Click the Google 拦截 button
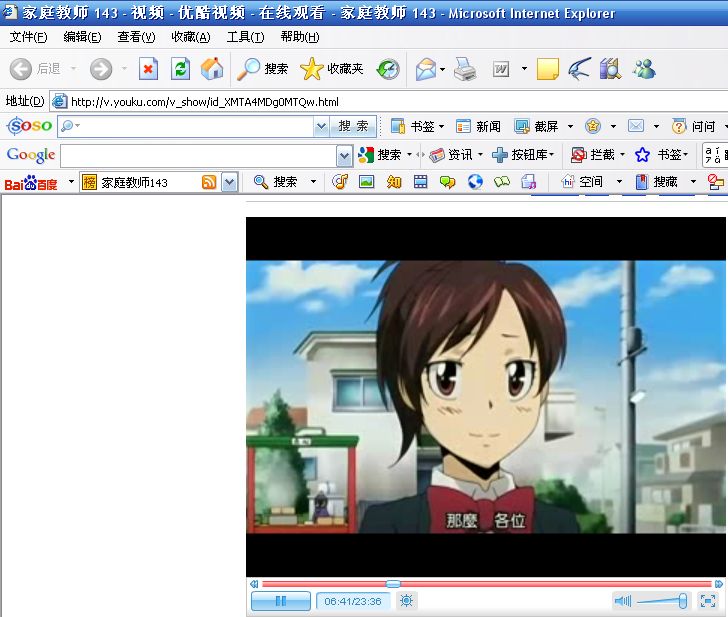The width and height of the screenshot is (728, 617). [x=592, y=155]
